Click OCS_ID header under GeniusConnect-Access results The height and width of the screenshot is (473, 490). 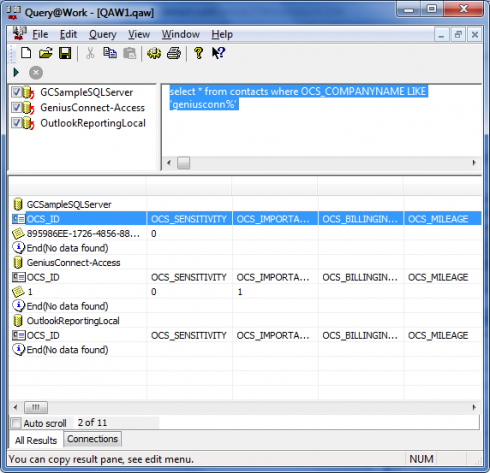click(x=43, y=277)
